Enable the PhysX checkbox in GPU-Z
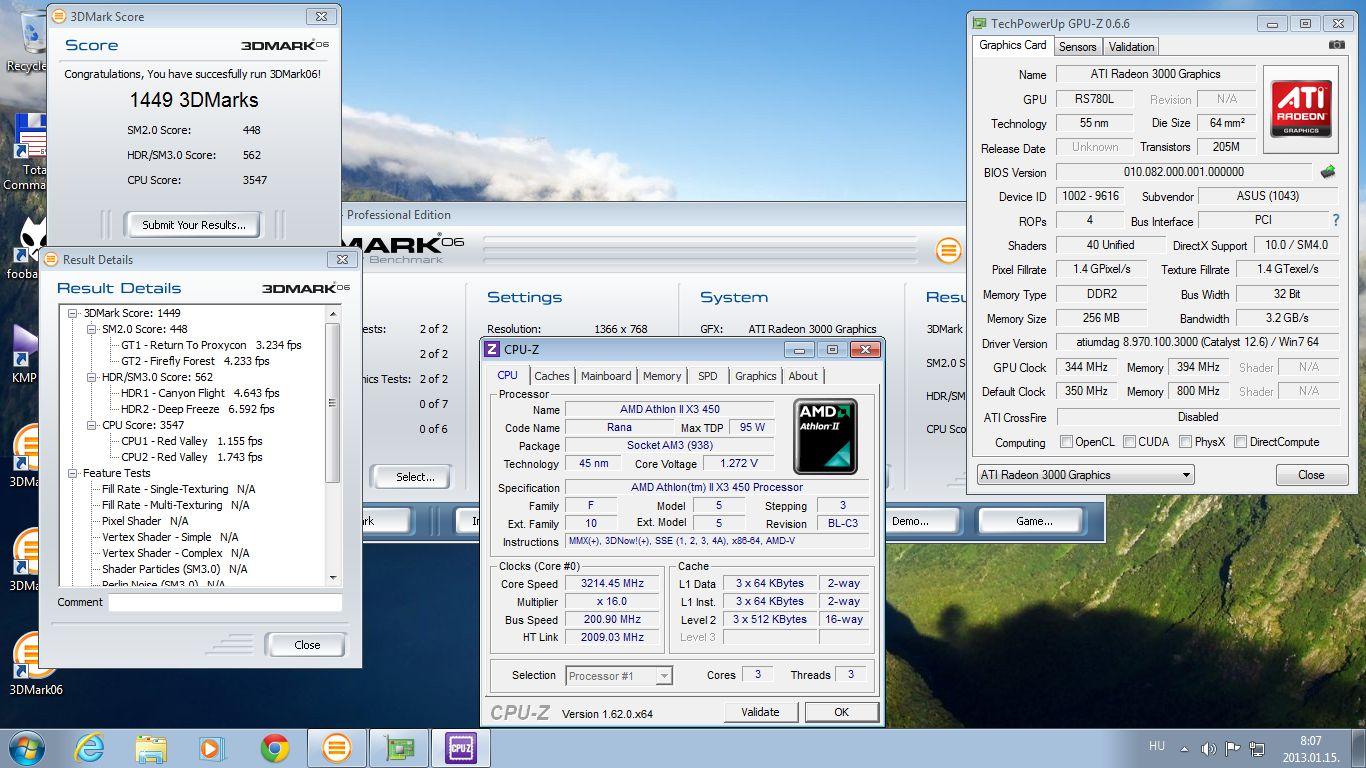 coord(1185,441)
